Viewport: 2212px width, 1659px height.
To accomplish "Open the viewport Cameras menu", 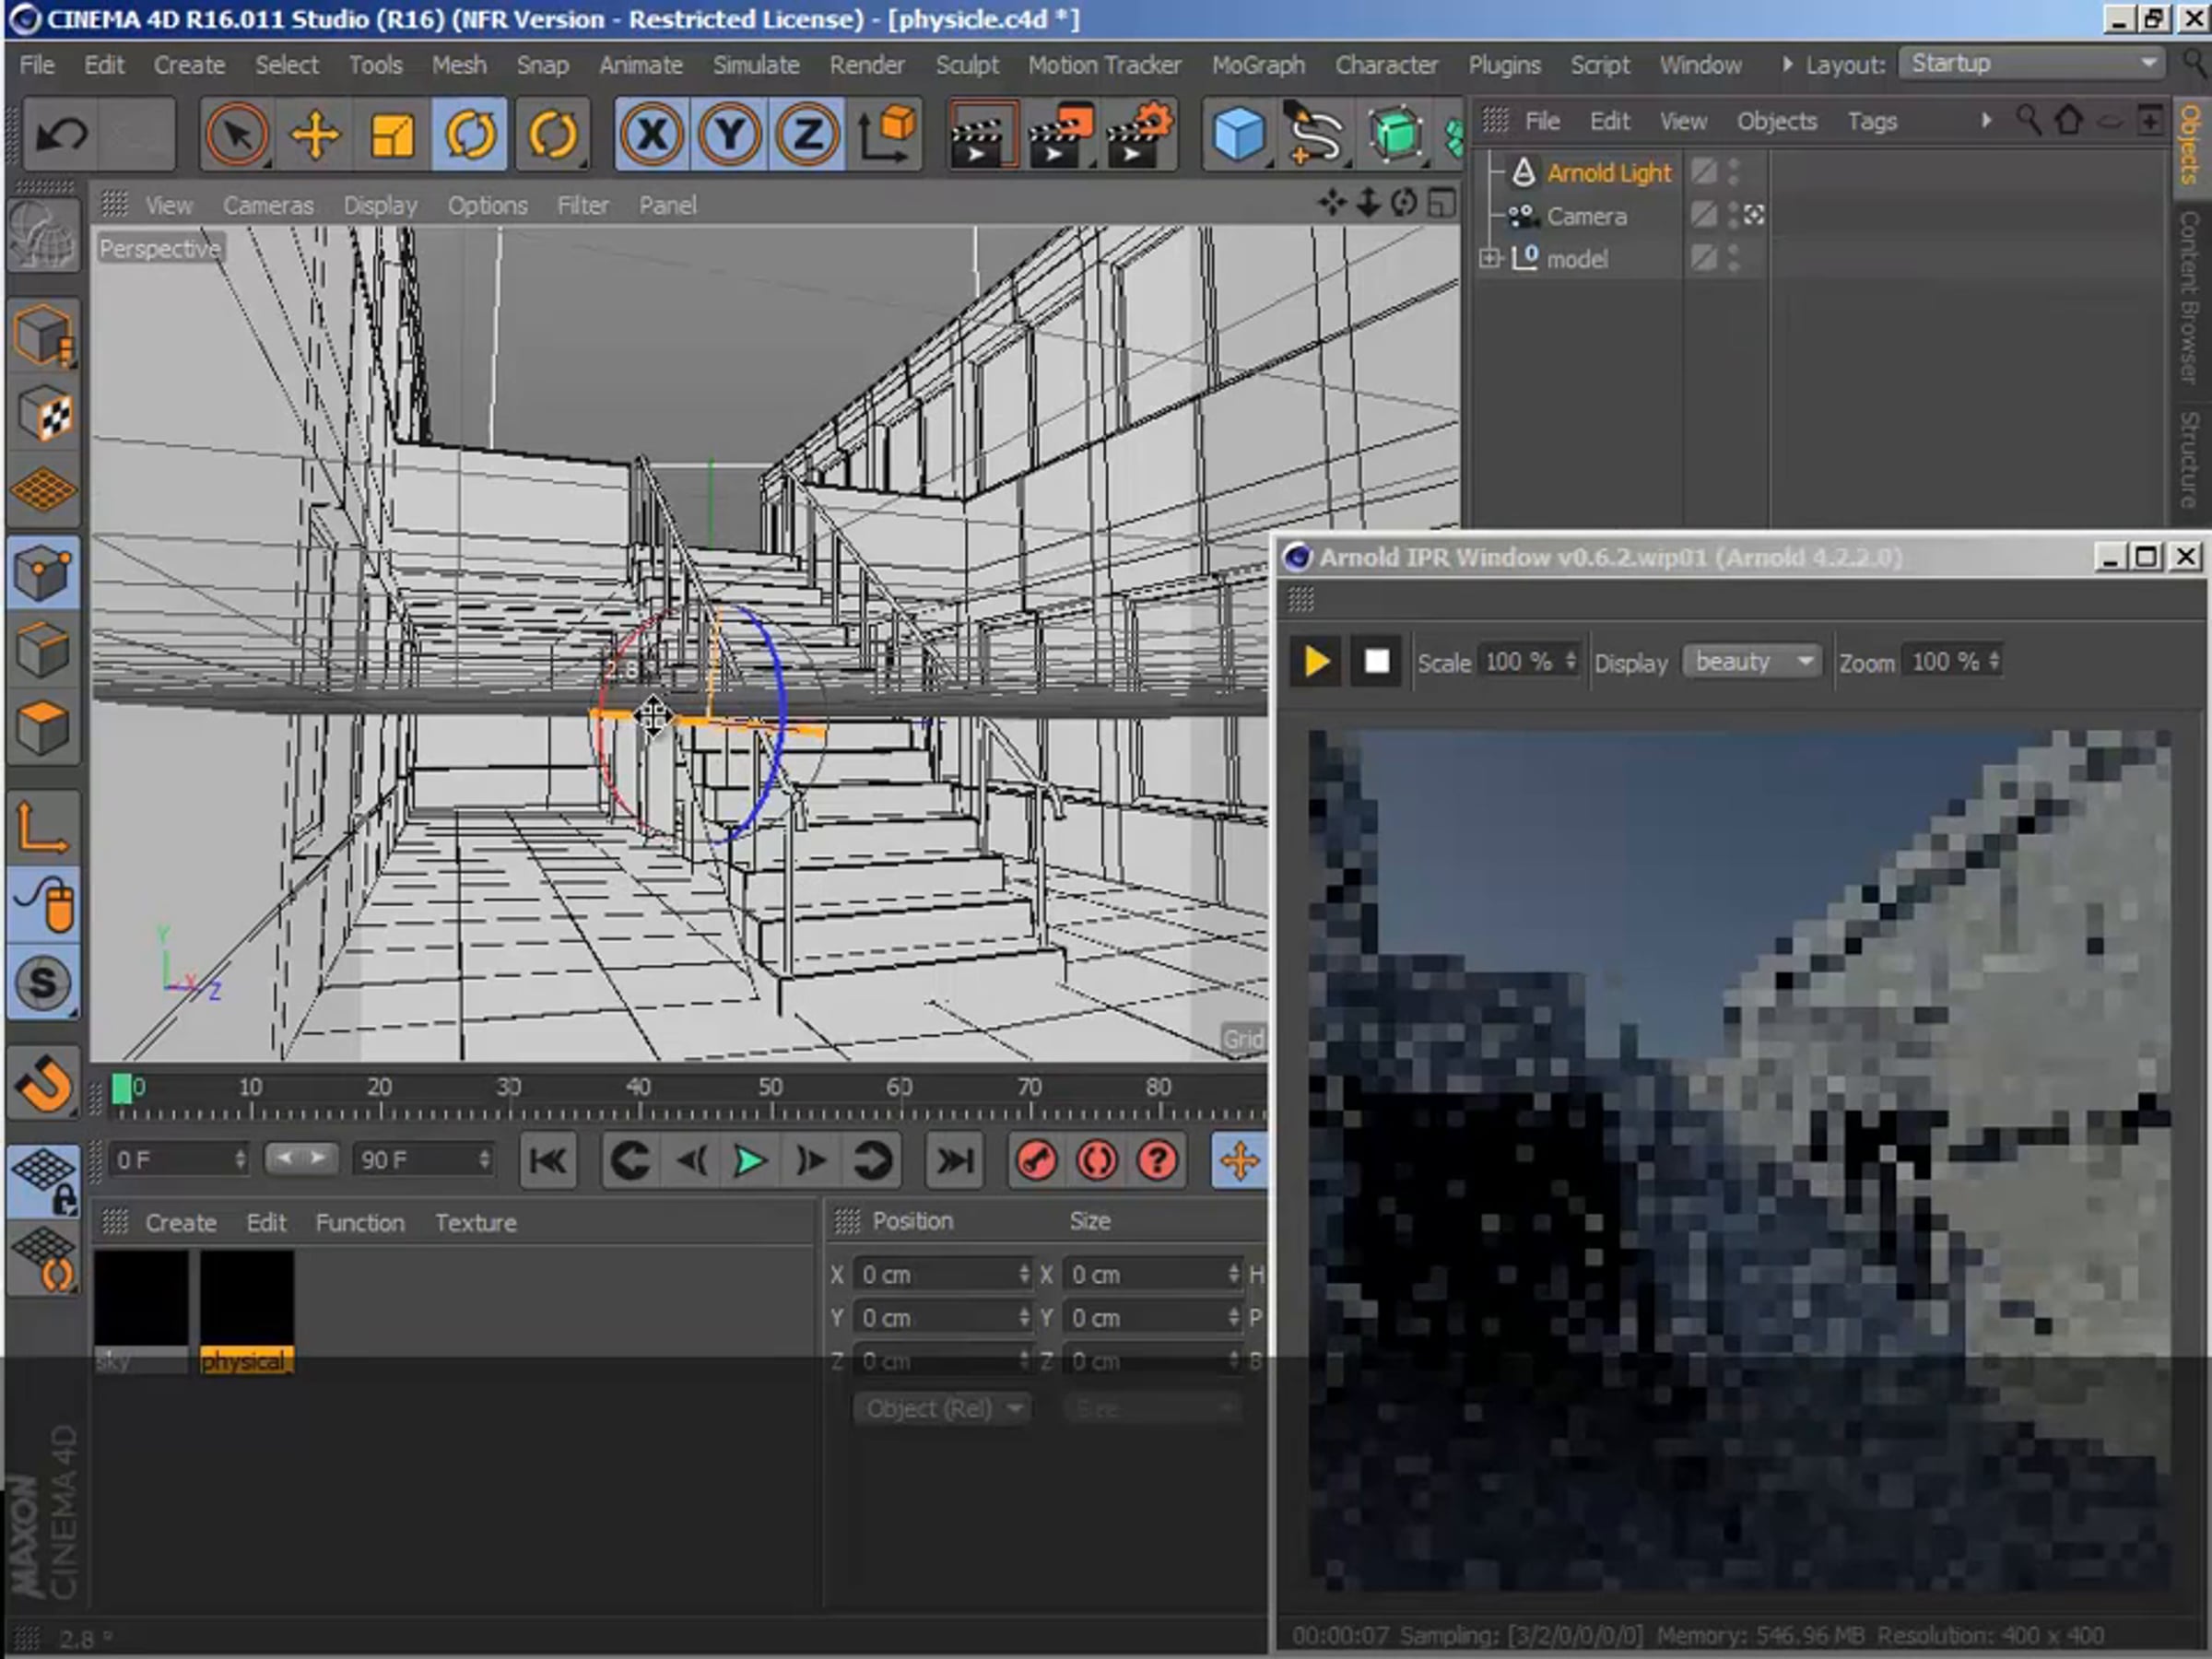I will [x=268, y=205].
